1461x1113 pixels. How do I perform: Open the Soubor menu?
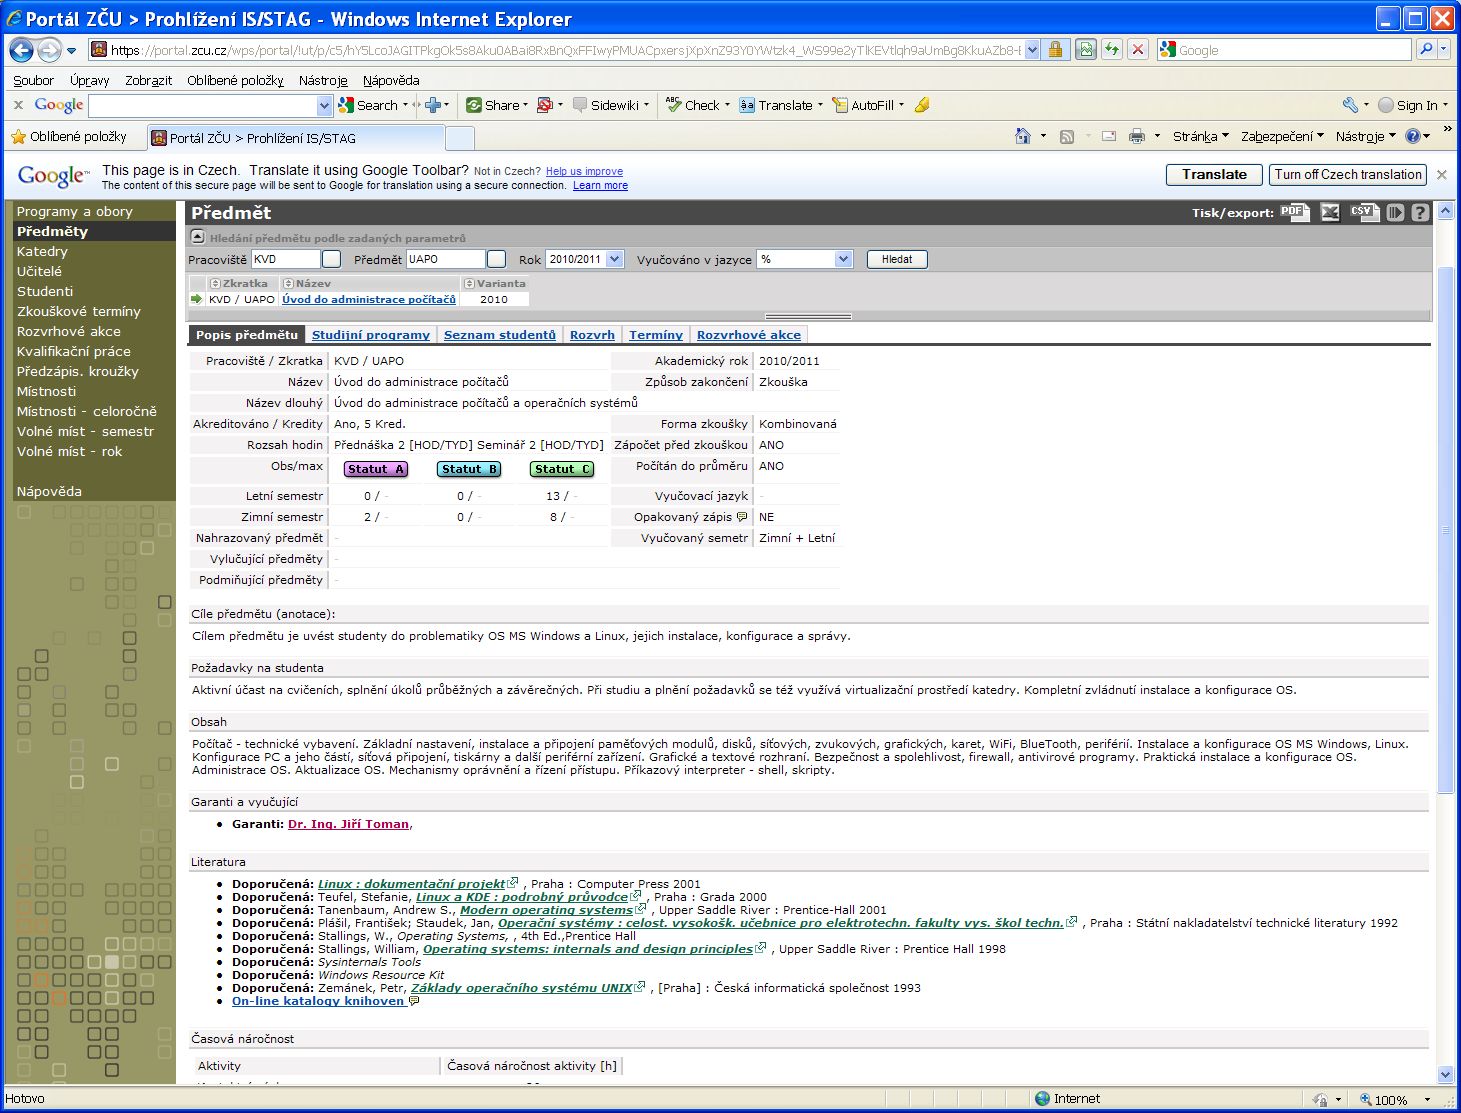34,80
